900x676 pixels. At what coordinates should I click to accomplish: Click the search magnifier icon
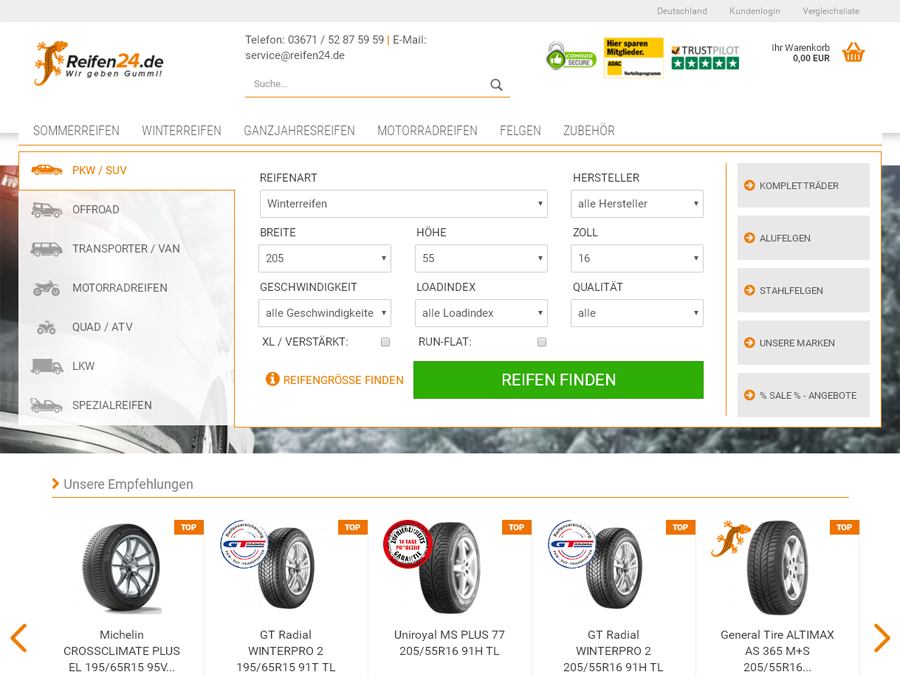coord(496,85)
